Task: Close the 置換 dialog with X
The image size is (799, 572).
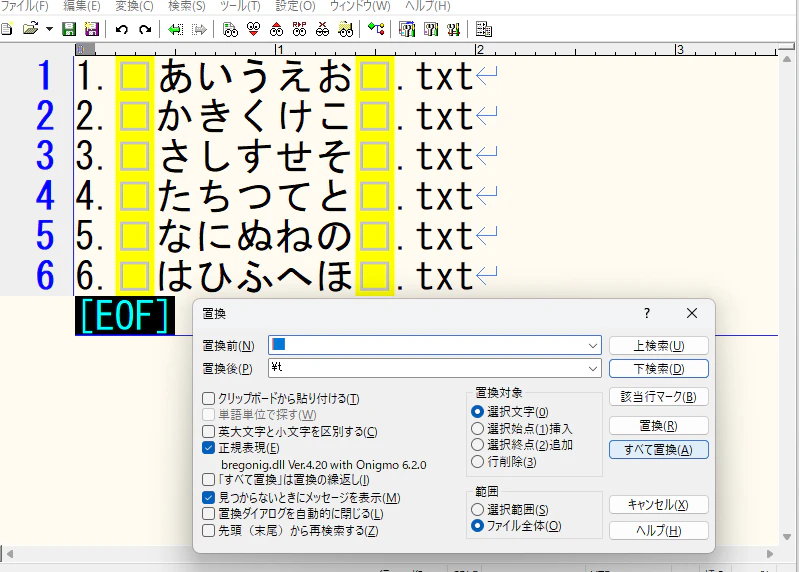Action: tap(691, 313)
